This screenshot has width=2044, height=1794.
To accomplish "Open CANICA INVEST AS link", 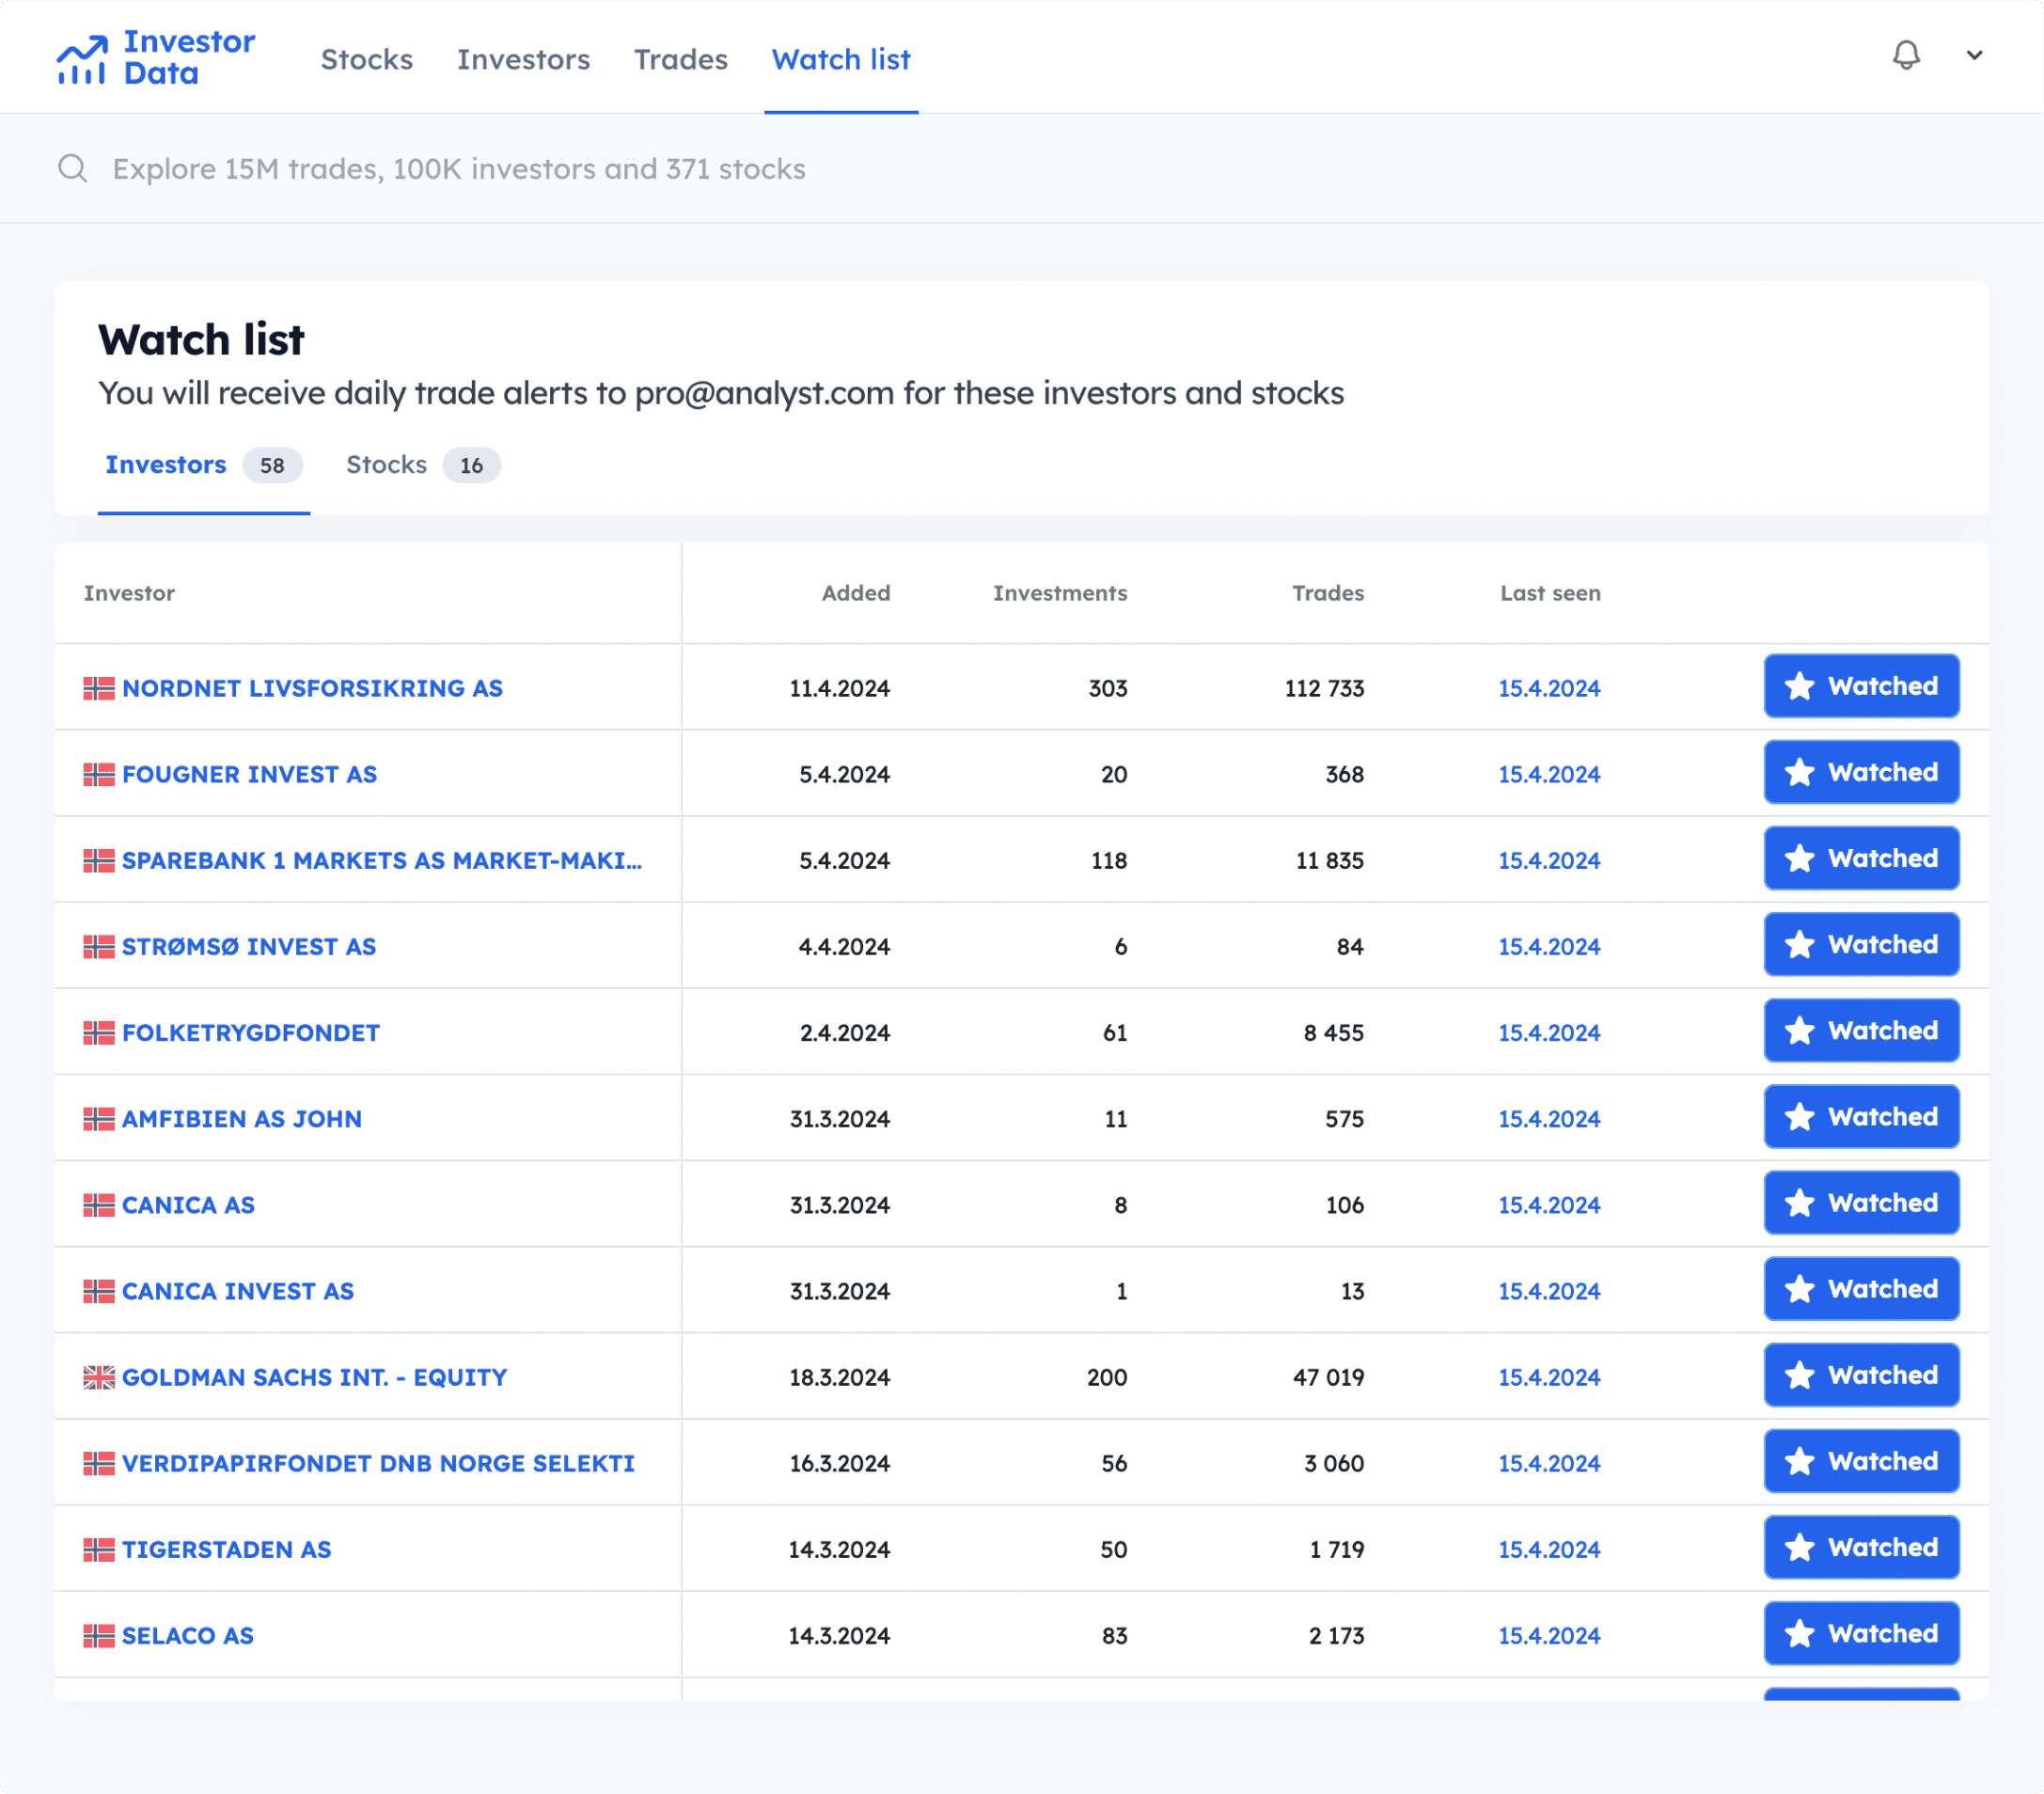I will (238, 1290).
